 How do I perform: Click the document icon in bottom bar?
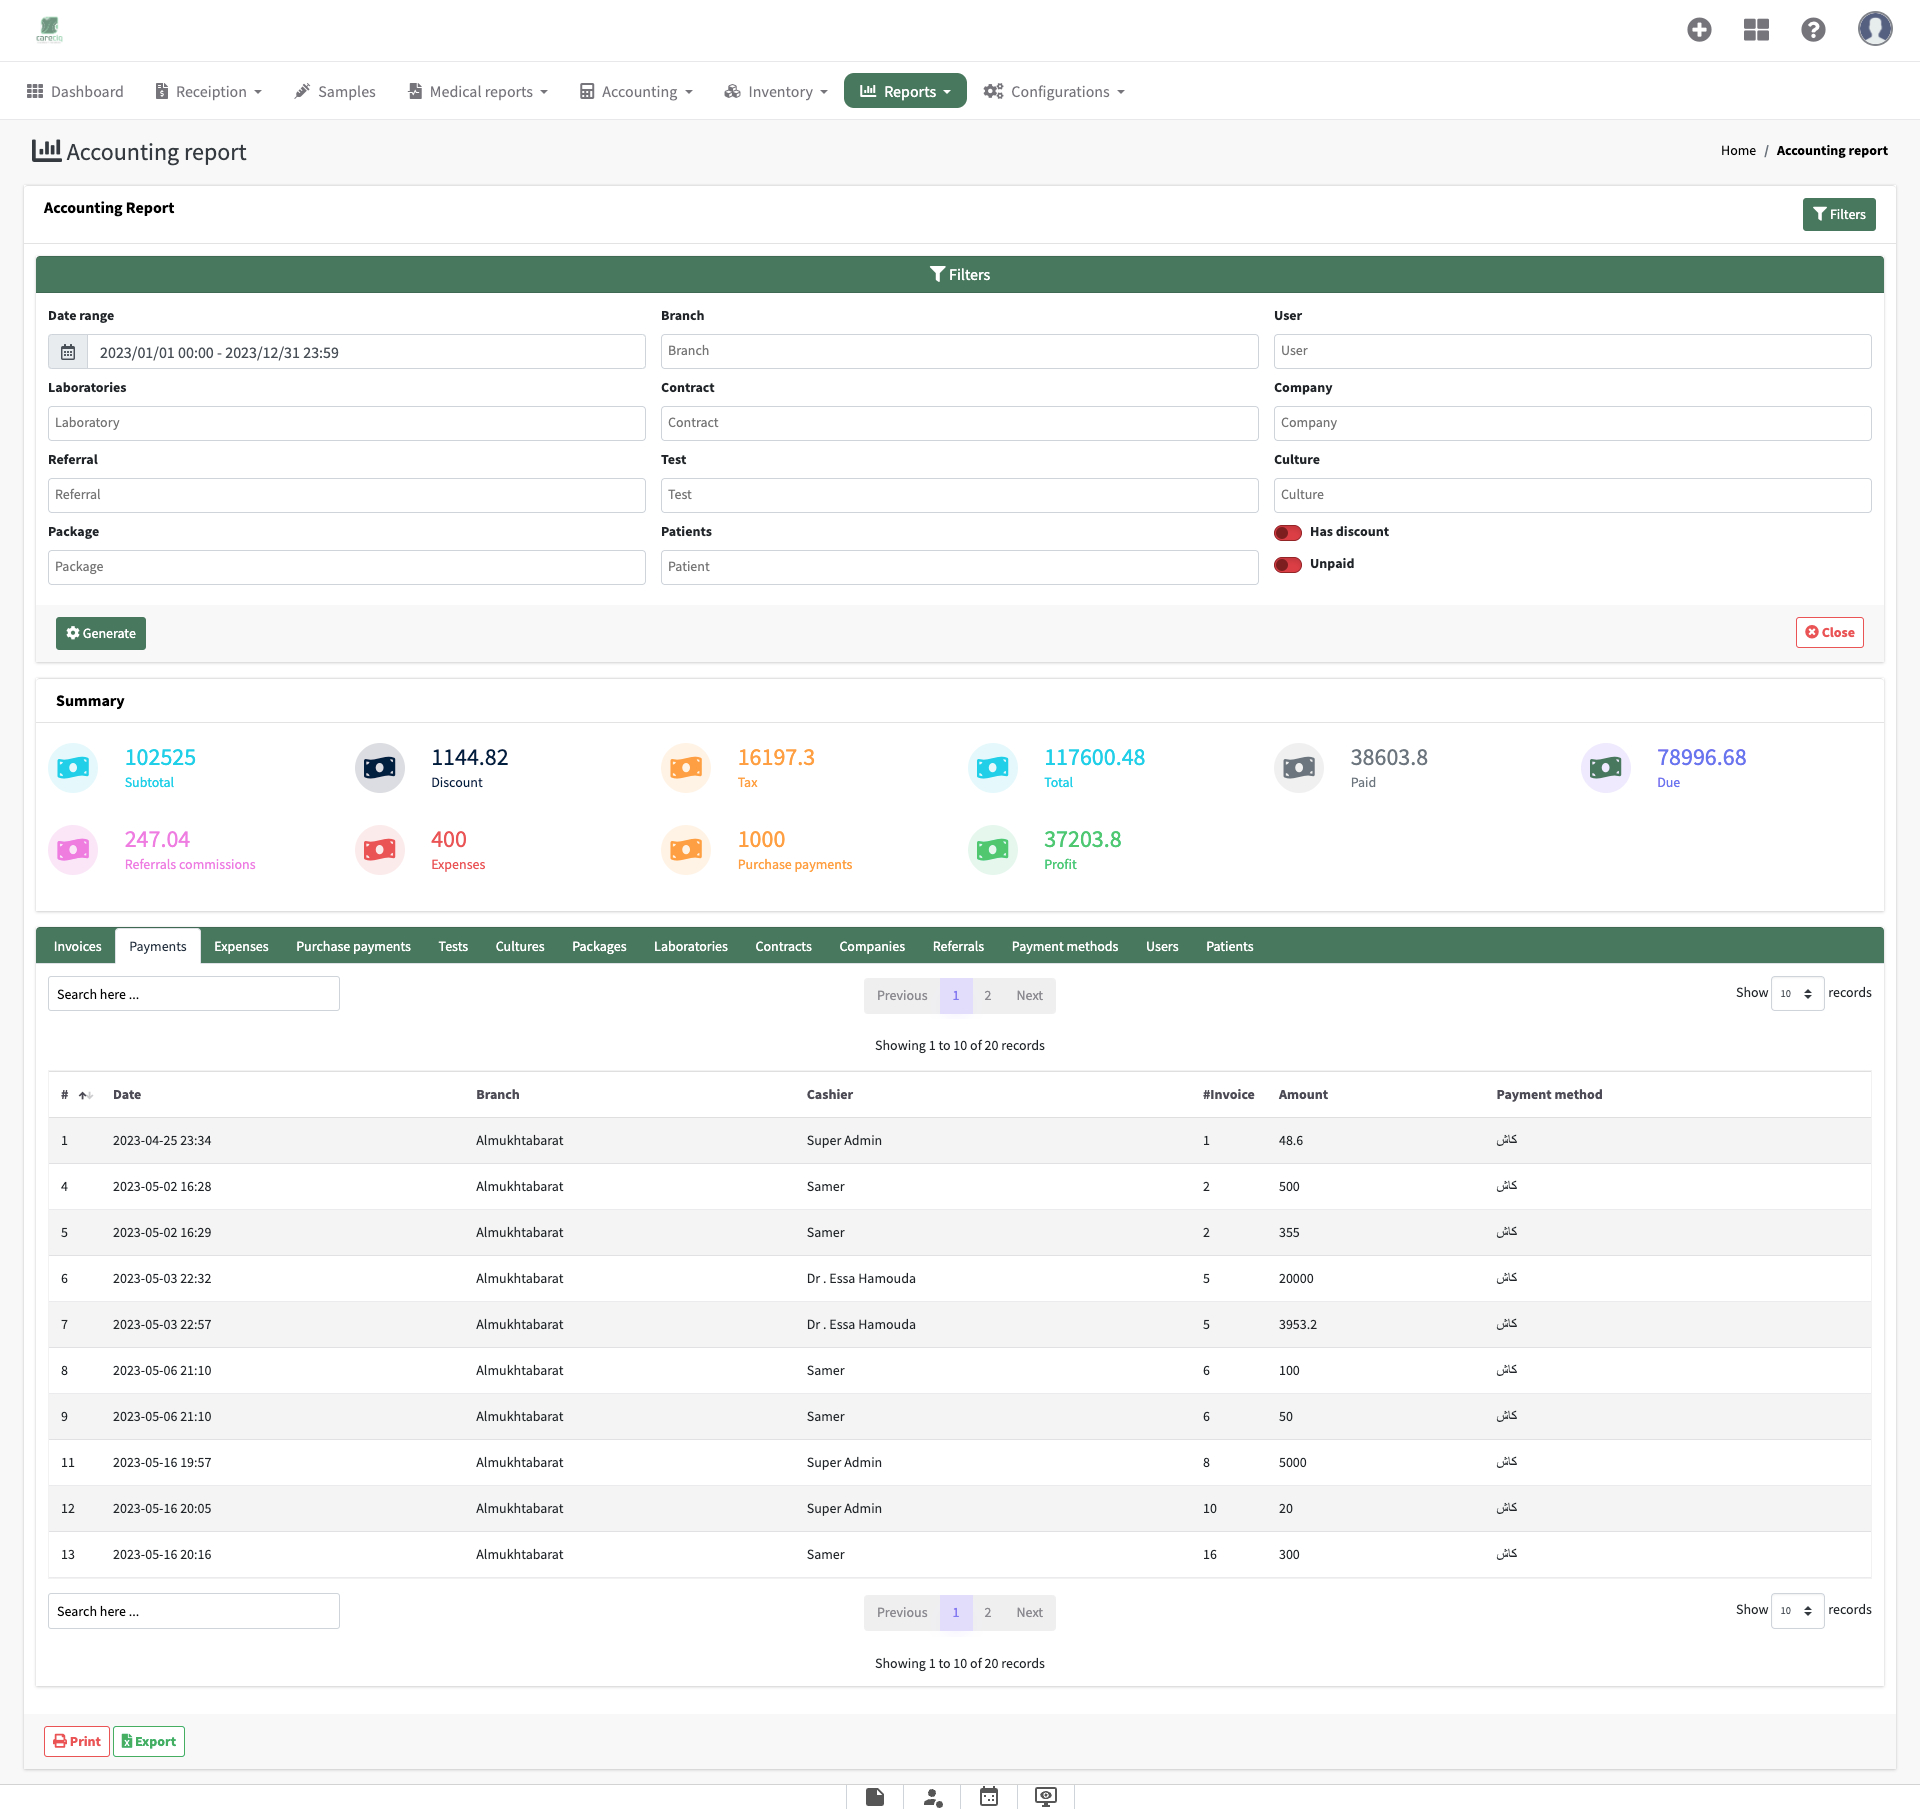(x=875, y=1797)
